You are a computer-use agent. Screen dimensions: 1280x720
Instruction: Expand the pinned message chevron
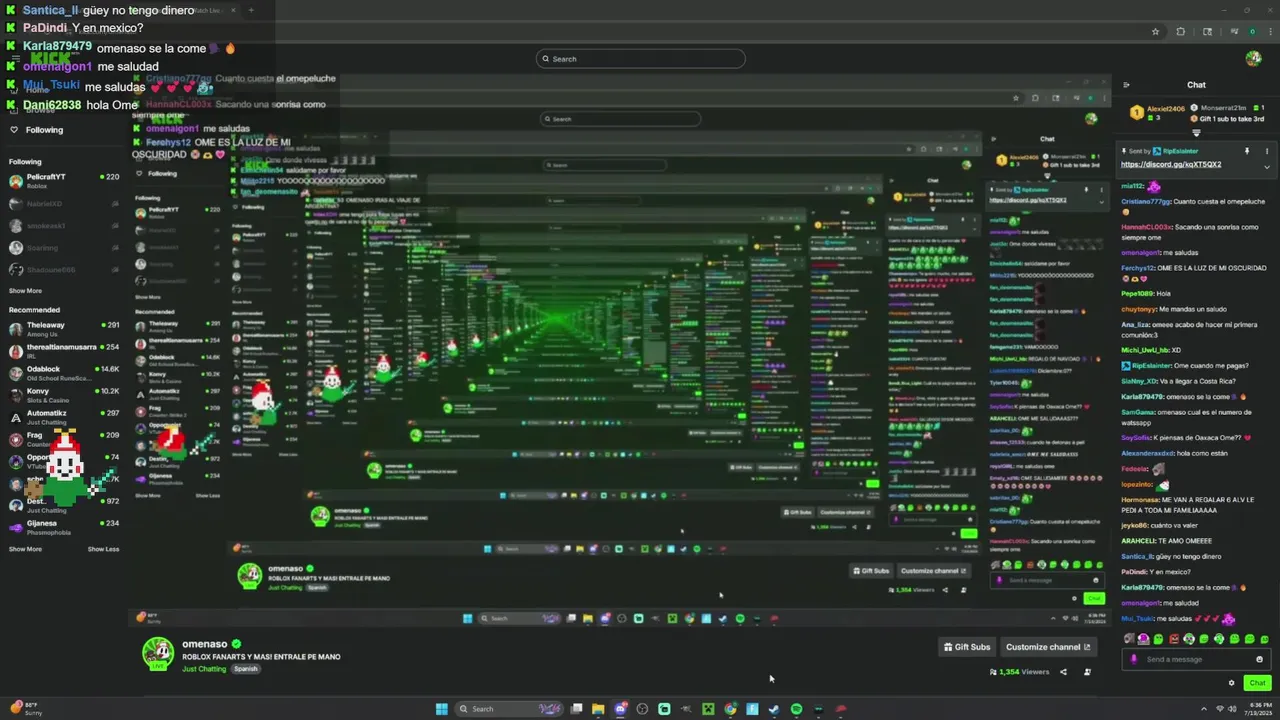click(1266, 165)
